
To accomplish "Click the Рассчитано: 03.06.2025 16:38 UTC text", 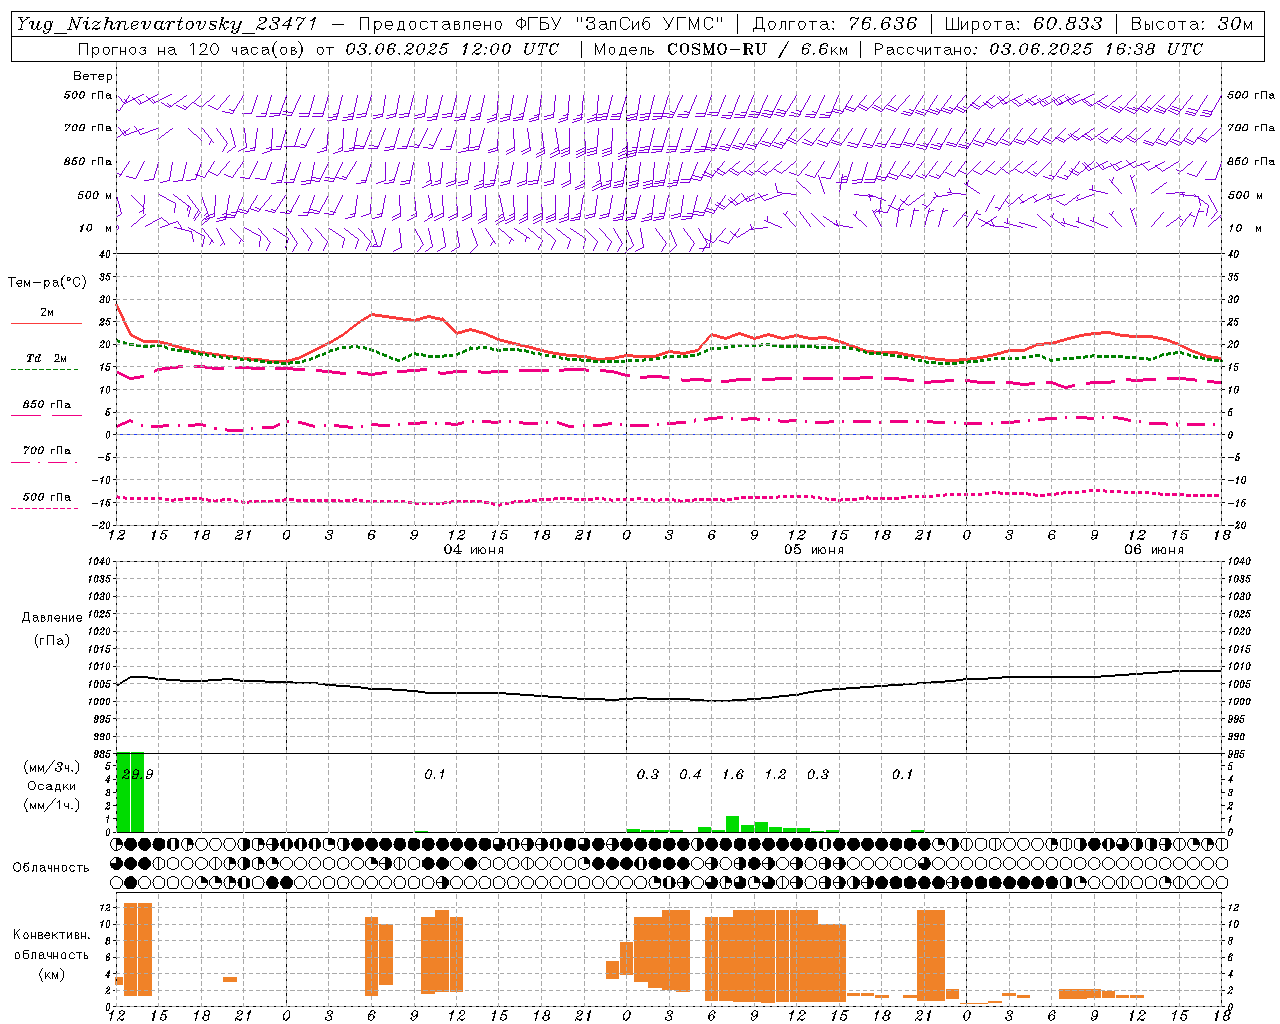I will tap(1038, 49).
